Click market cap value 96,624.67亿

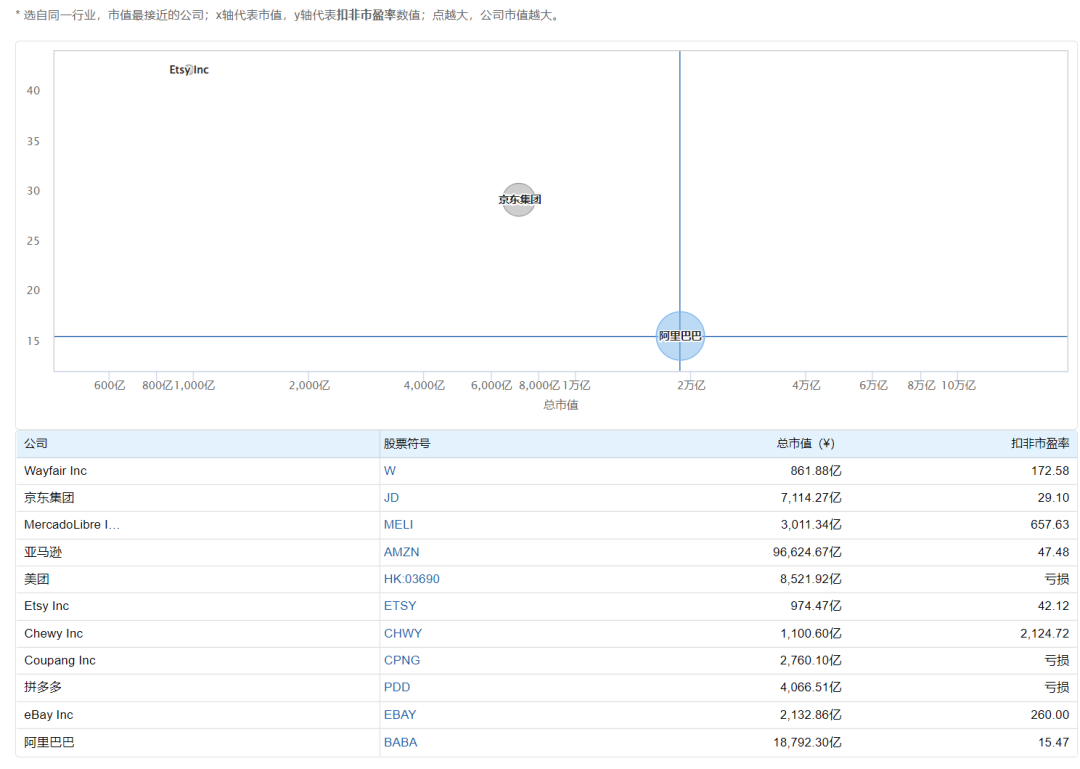(807, 552)
